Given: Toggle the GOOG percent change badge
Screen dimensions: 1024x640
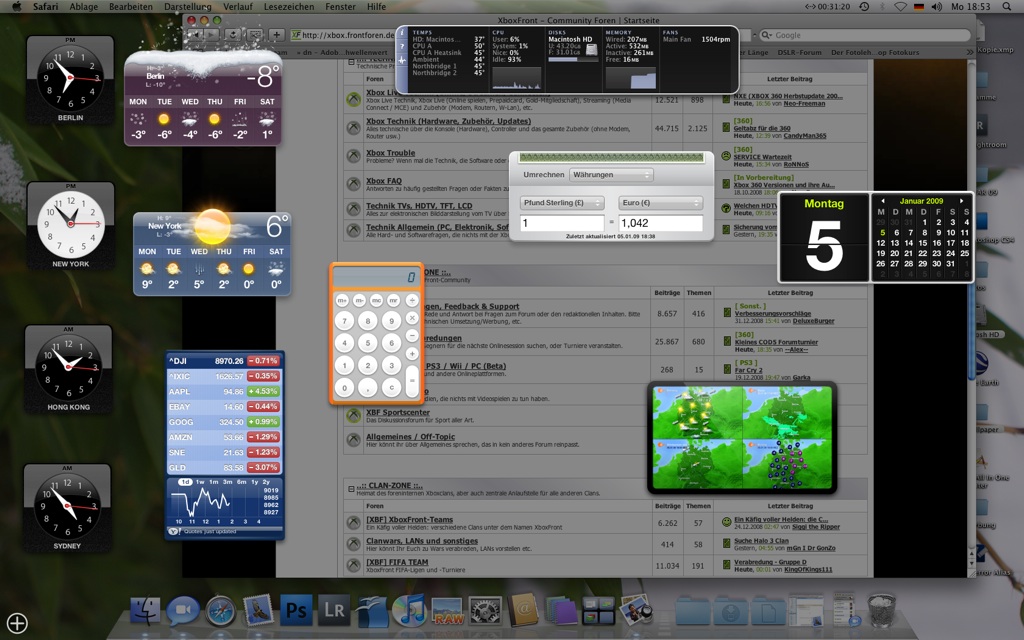Looking at the screenshot, I should (265, 422).
